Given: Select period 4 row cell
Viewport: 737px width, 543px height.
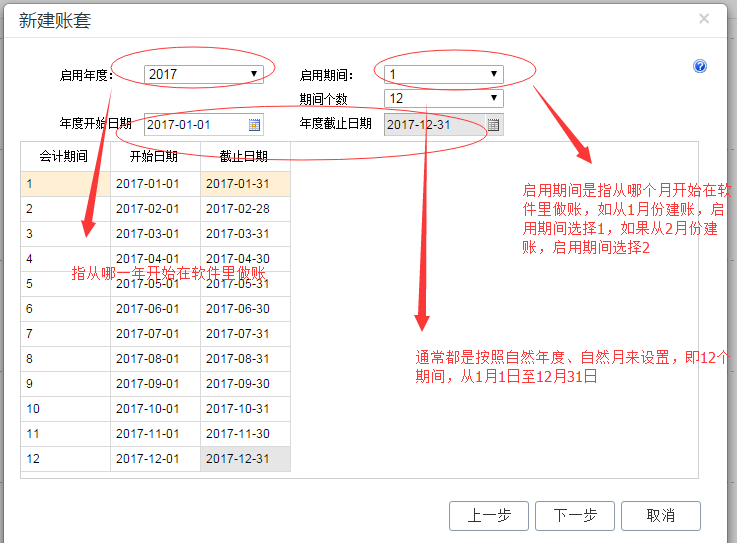Looking at the screenshot, I should coord(65,259).
